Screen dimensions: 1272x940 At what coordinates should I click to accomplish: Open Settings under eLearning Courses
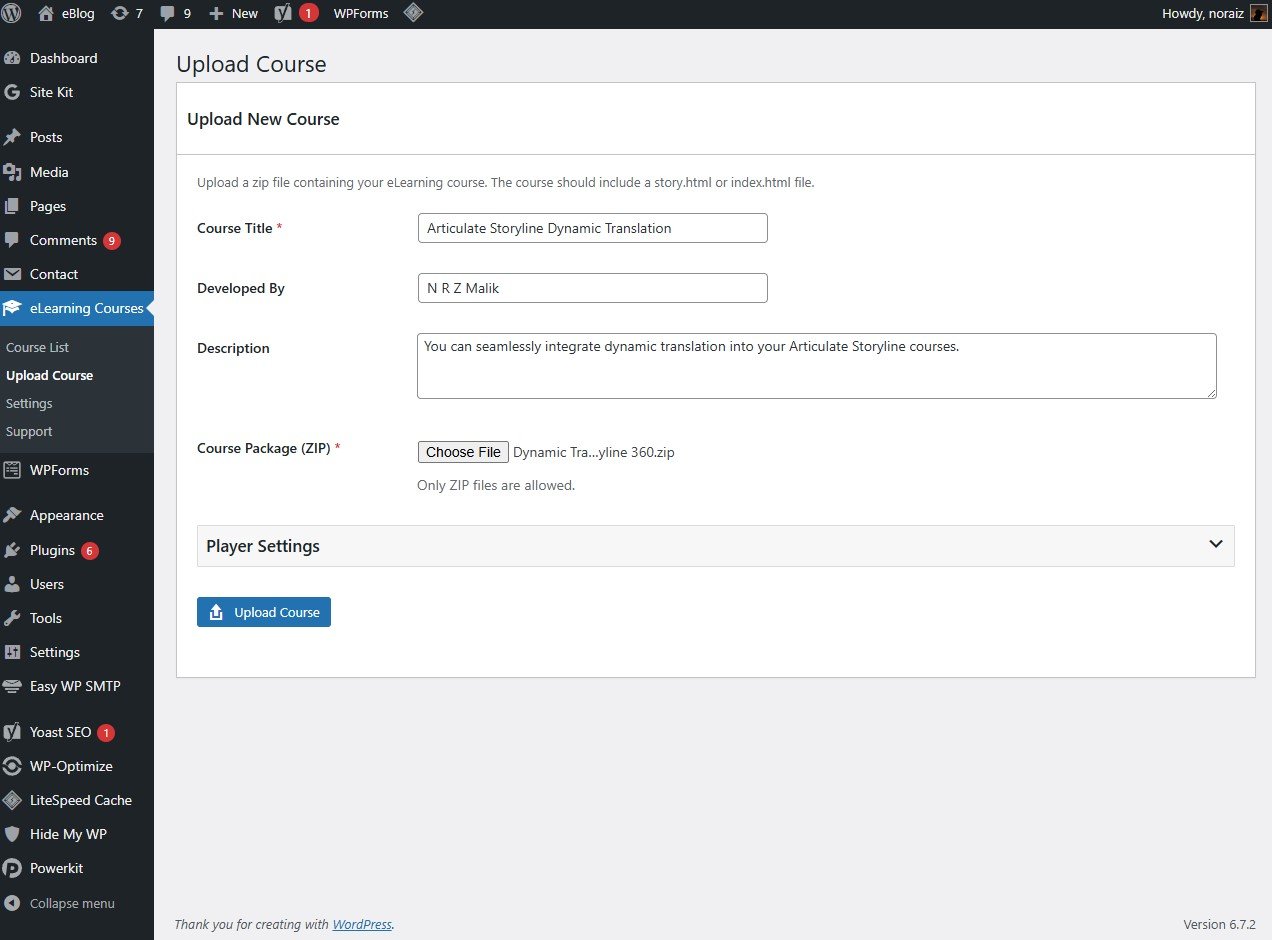(x=29, y=403)
